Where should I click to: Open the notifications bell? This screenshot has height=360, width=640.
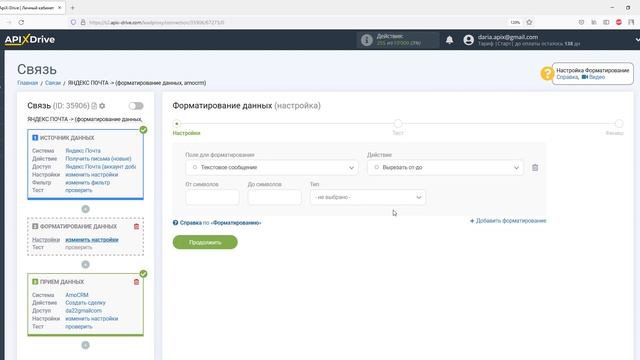[449, 40]
